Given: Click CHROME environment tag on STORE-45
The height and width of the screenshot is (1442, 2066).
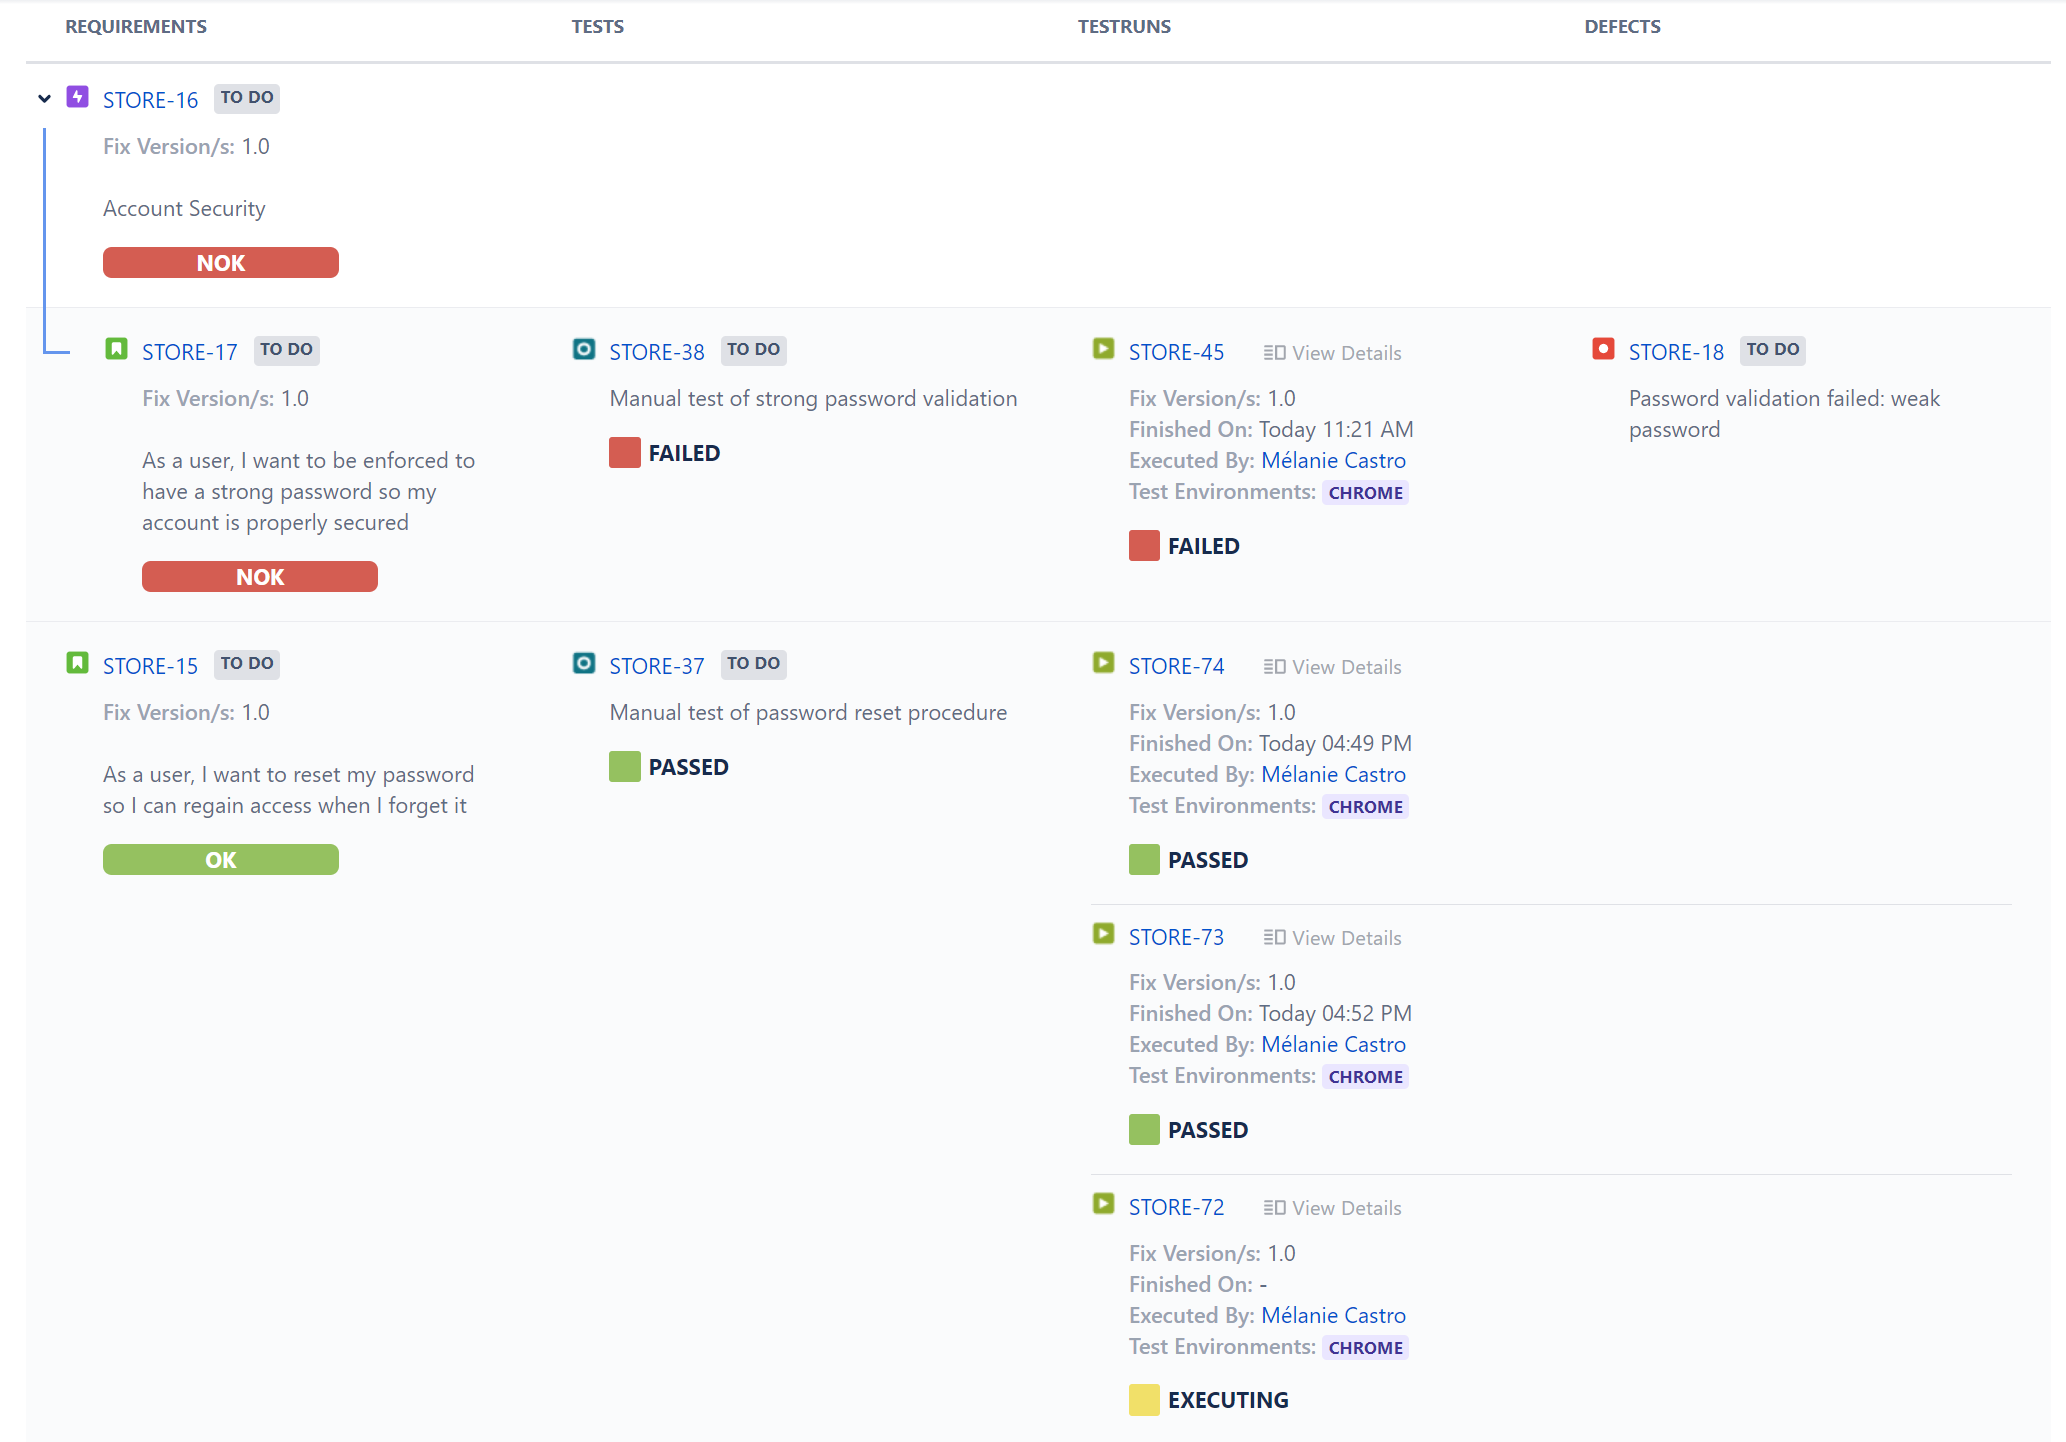Looking at the screenshot, I should (1365, 493).
